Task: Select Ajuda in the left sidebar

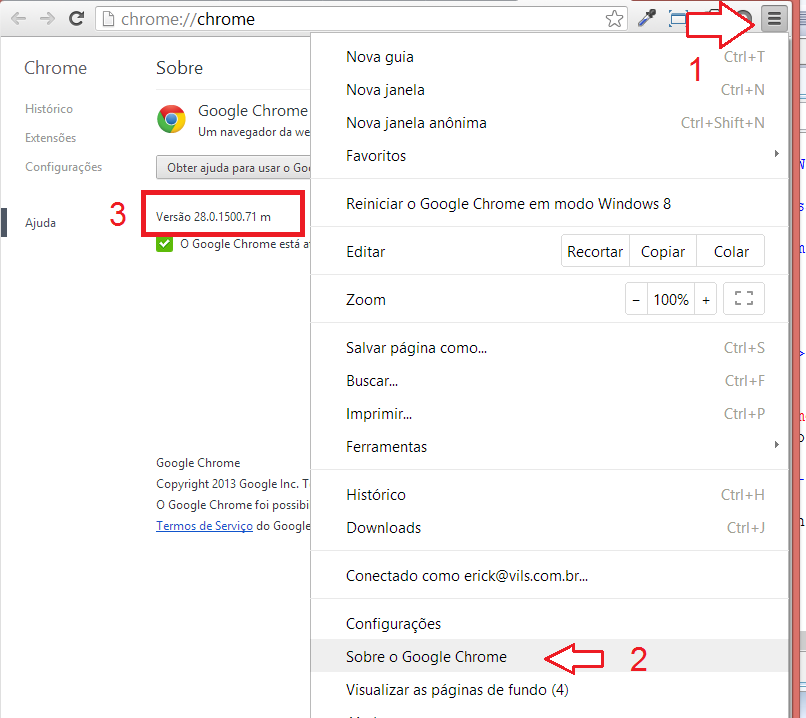Action: [40, 223]
